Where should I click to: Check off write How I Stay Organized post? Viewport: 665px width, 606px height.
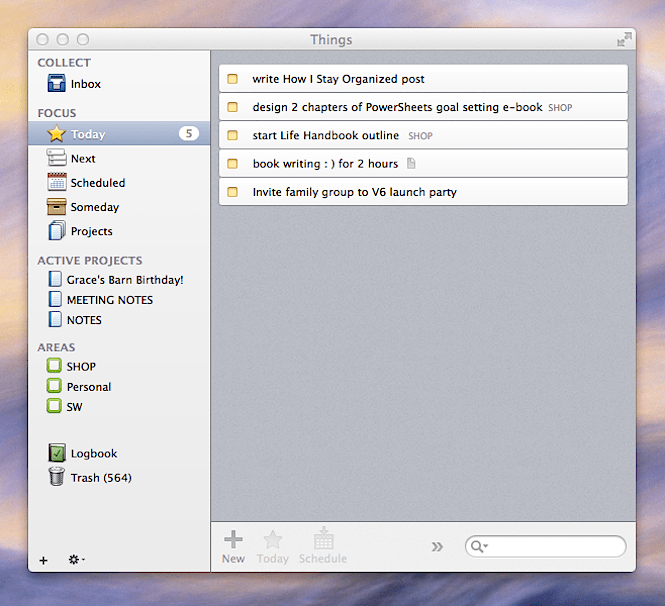pyautogui.click(x=232, y=79)
